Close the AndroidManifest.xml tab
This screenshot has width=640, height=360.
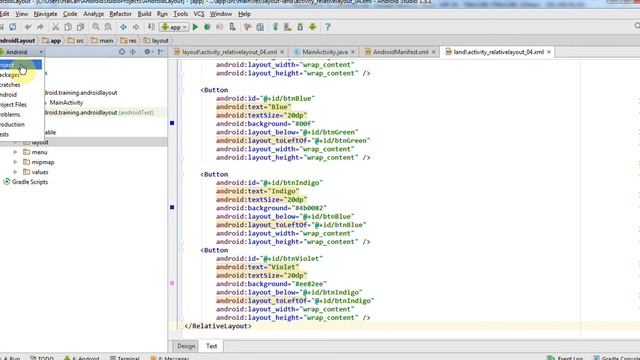coord(433,52)
